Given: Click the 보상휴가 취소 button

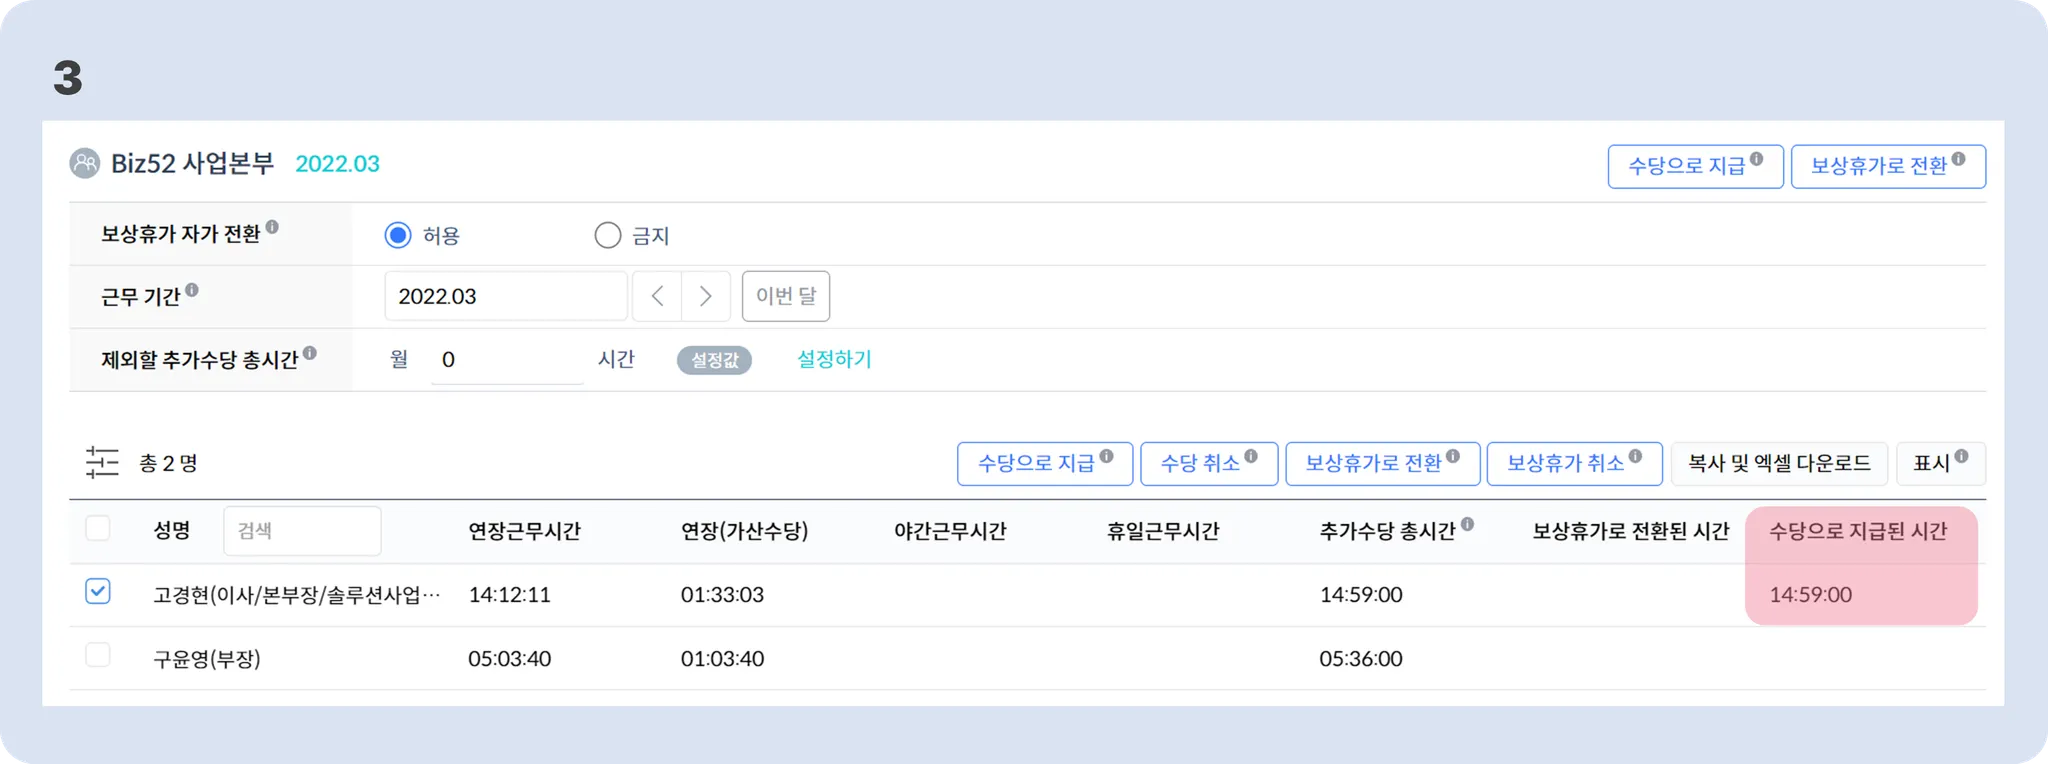Looking at the screenshot, I should tap(1573, 463).
